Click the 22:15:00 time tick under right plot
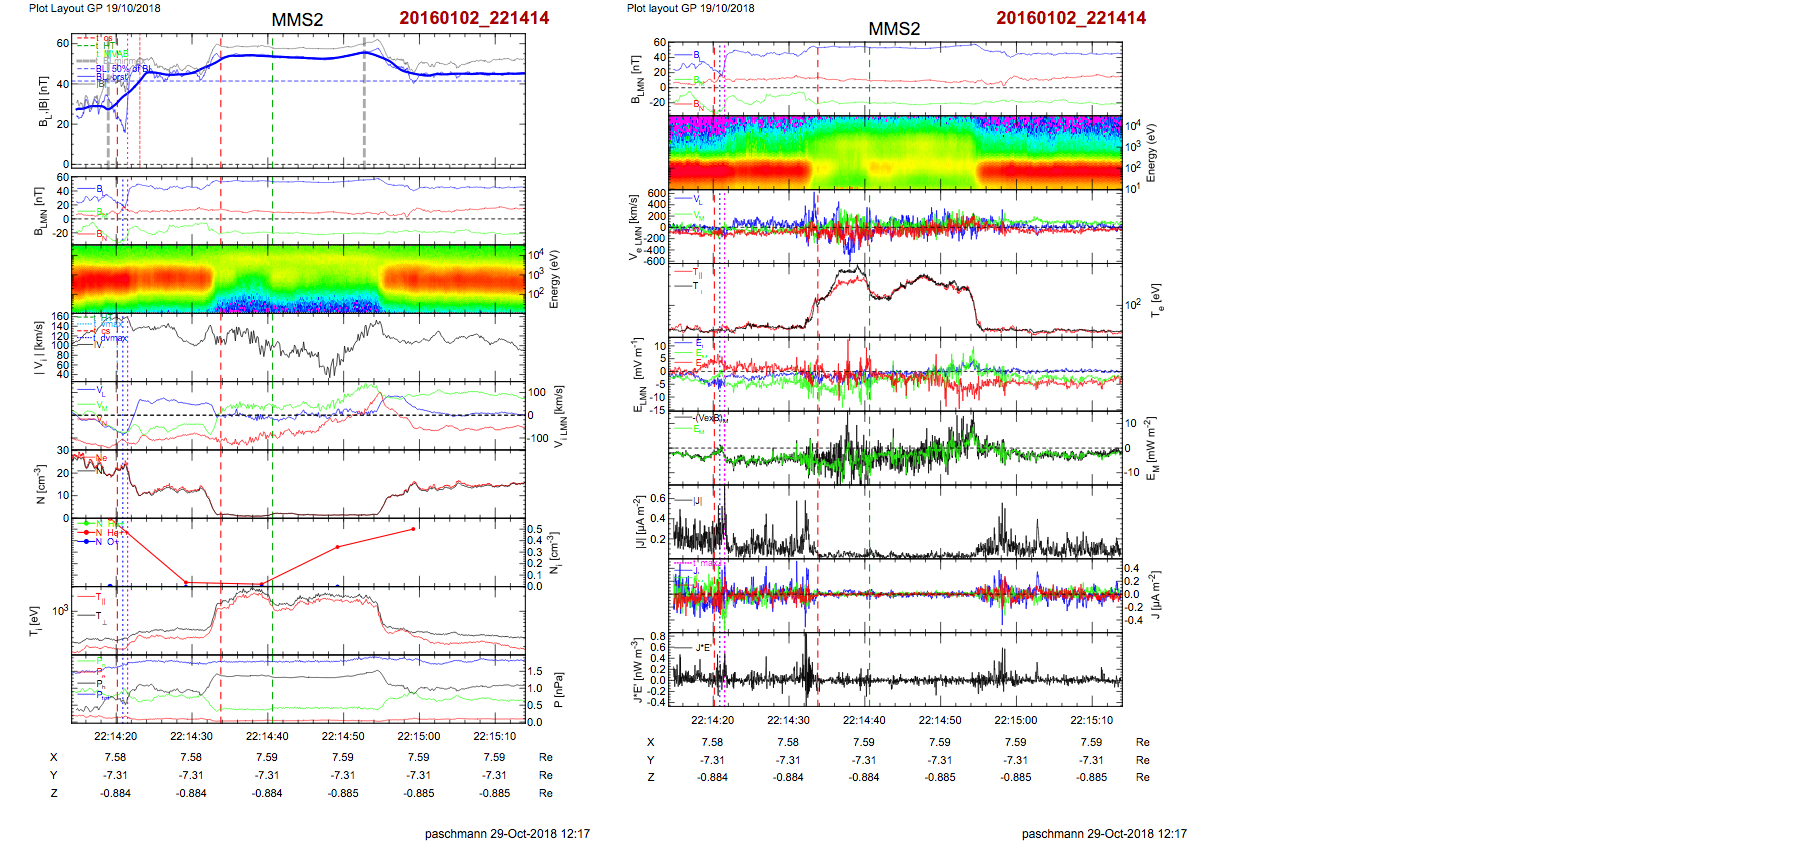The width and height of the screenshot is (1804, 841). point(1015,720)
